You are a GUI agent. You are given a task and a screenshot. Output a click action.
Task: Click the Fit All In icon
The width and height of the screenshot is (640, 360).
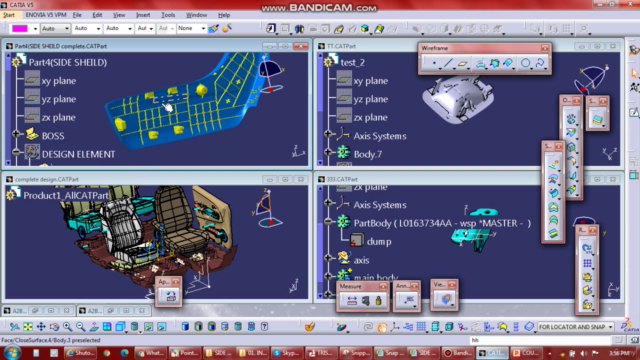pos(28,327)
